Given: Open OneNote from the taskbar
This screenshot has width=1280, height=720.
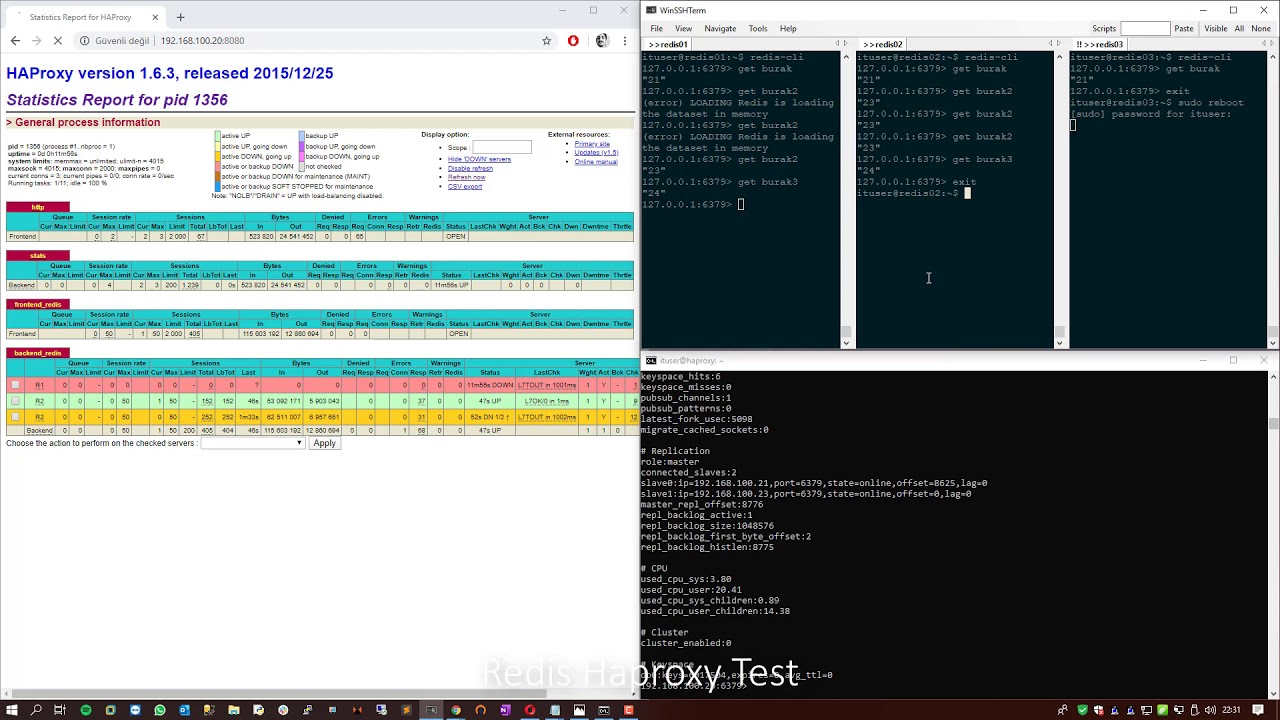Looking at the screenshot, I should (x=505, y=710).
